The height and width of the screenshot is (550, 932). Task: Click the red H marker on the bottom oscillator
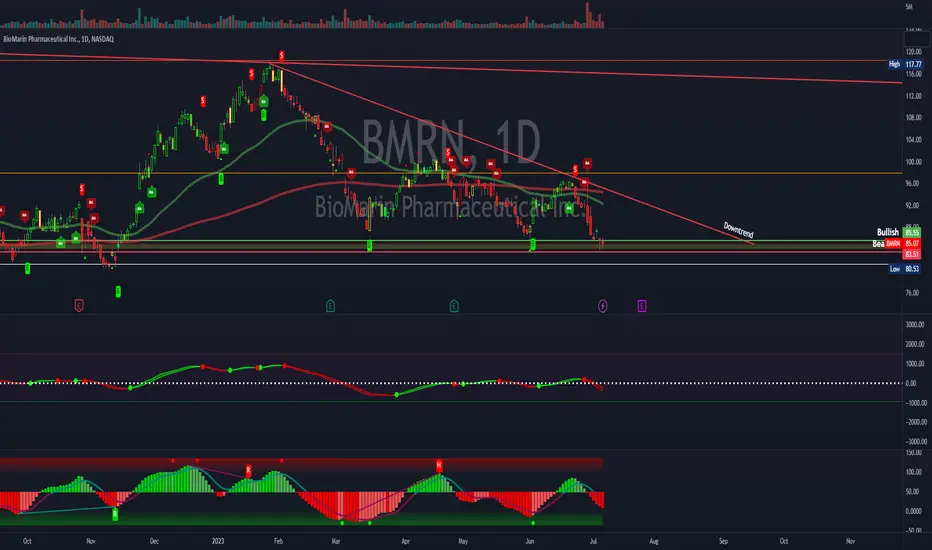pos(439,466)
